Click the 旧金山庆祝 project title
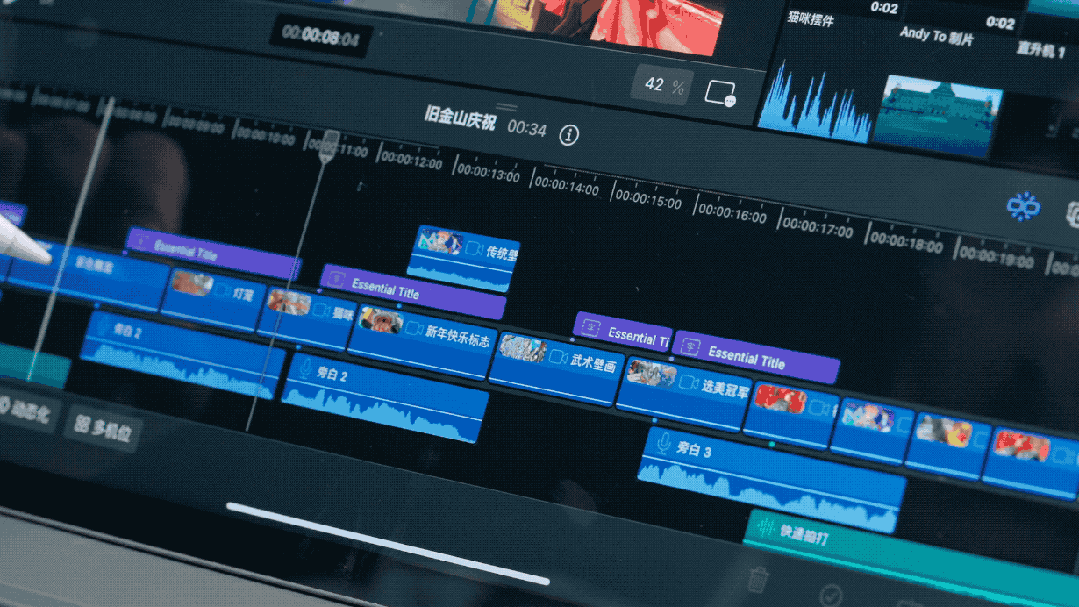Image resolution: width=1079 pixels, height=607 pixels. 460,118
